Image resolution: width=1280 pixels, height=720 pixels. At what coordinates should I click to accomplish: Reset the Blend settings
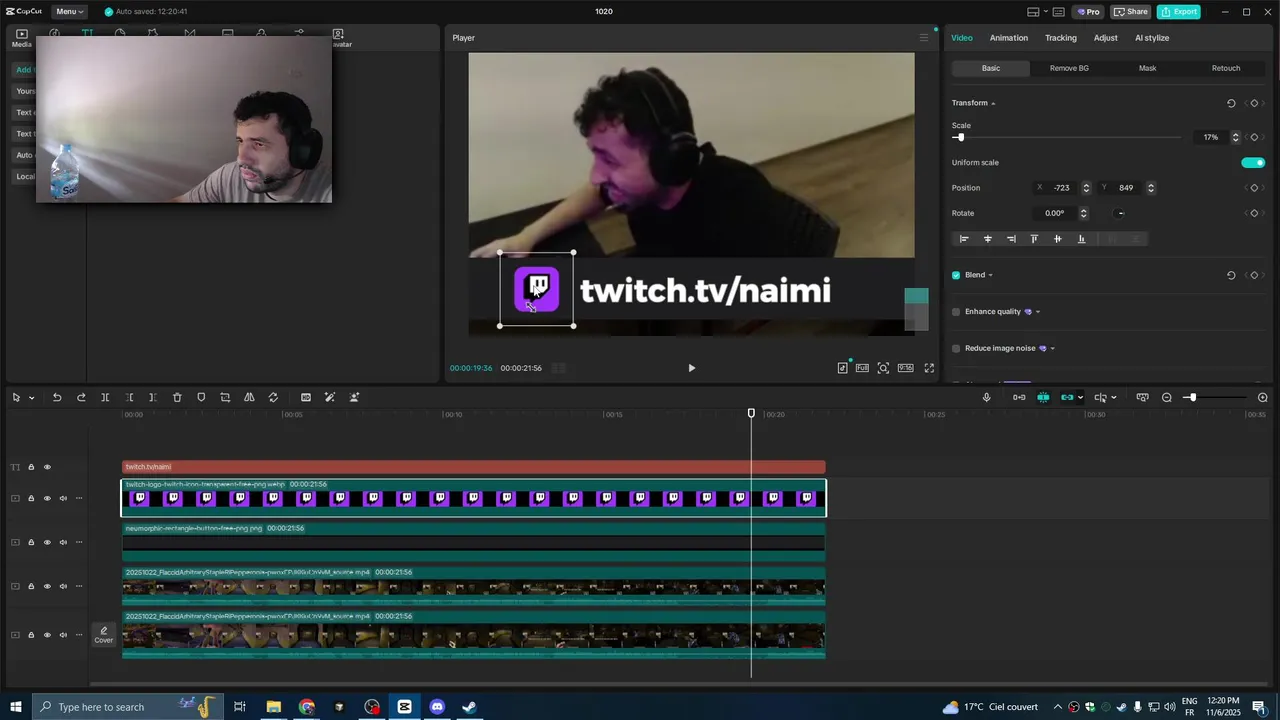(x=1231, y=275)
